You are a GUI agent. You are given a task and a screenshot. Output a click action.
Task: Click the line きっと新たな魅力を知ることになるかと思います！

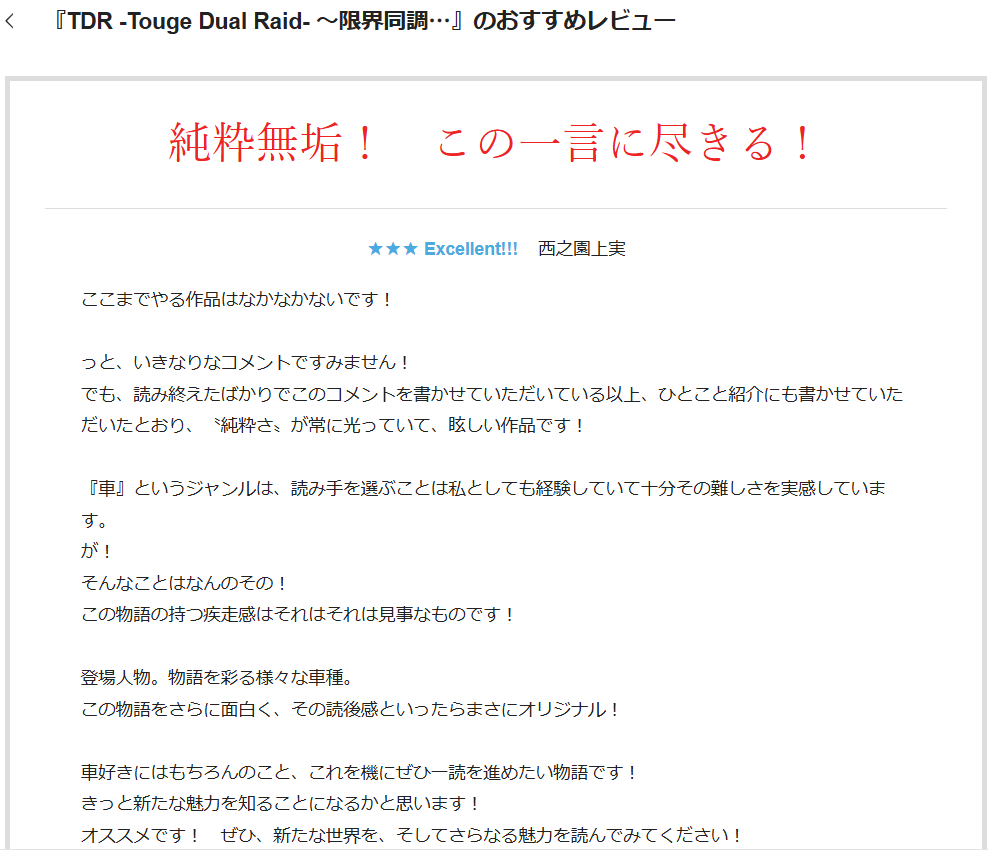(280, 803)
